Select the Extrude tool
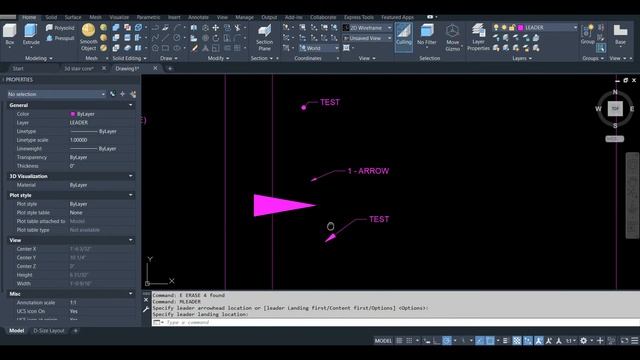Screen dimensions: 640x360 (31, 34)
